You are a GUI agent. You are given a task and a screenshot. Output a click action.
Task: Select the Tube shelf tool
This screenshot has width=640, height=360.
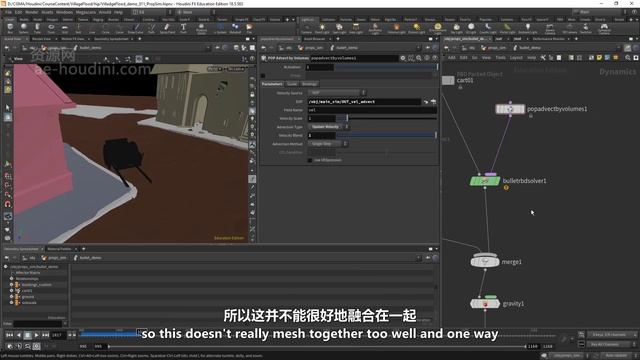pyautogui.click(x=37, y=28)
